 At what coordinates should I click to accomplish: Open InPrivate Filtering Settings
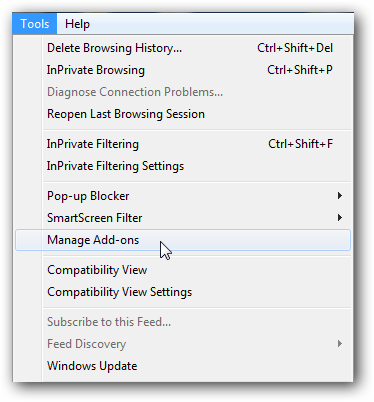tap(183, 166)
